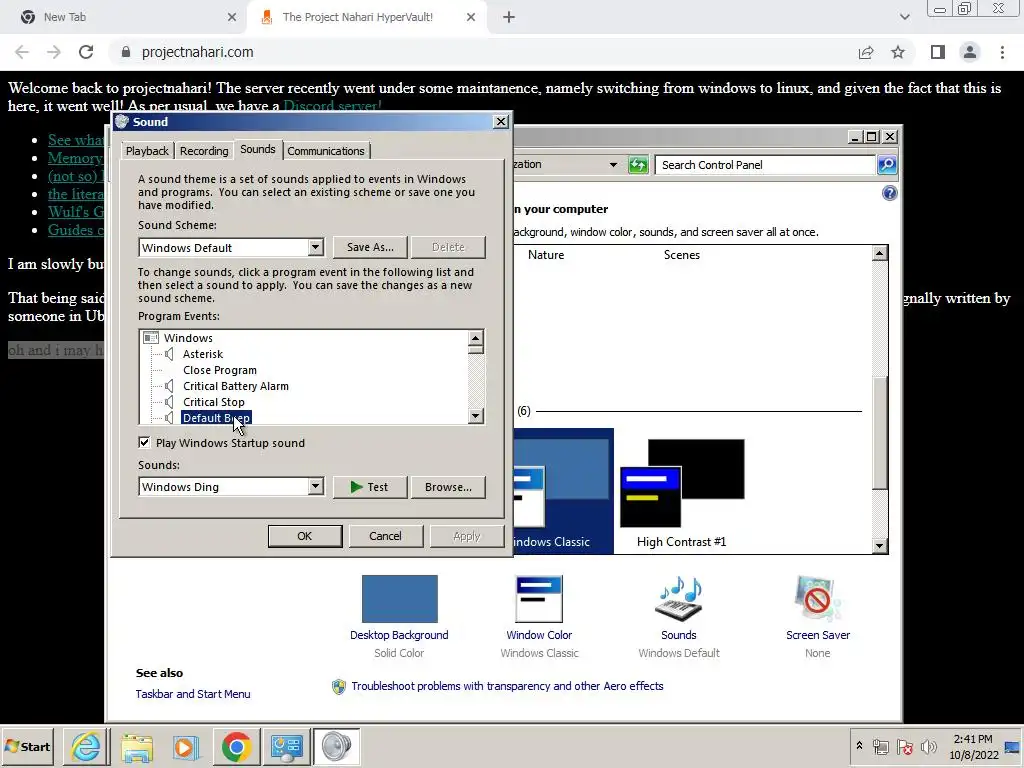Open the Control Panel address bar dropdown arrow
Viewport: 1024px width, 768px height.
click(613, 165)
